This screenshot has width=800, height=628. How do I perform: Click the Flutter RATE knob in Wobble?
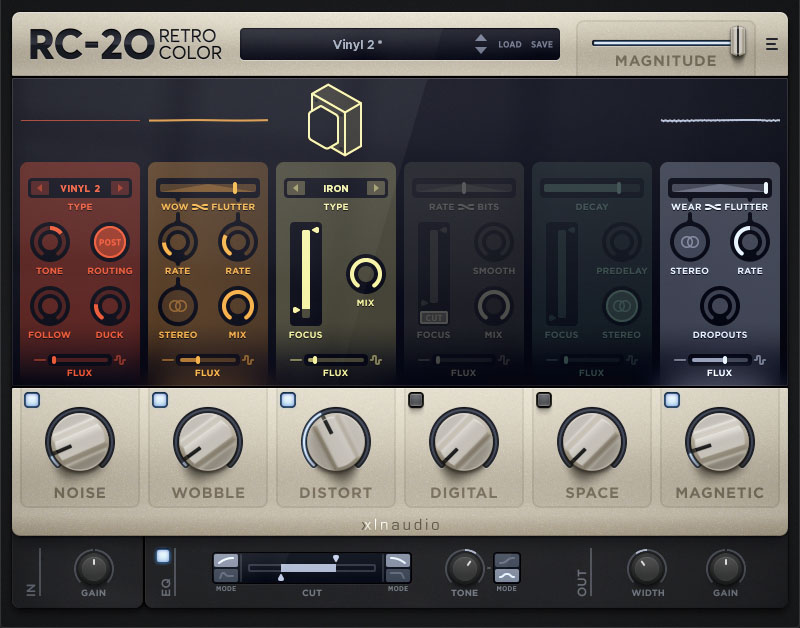[238, 242]
